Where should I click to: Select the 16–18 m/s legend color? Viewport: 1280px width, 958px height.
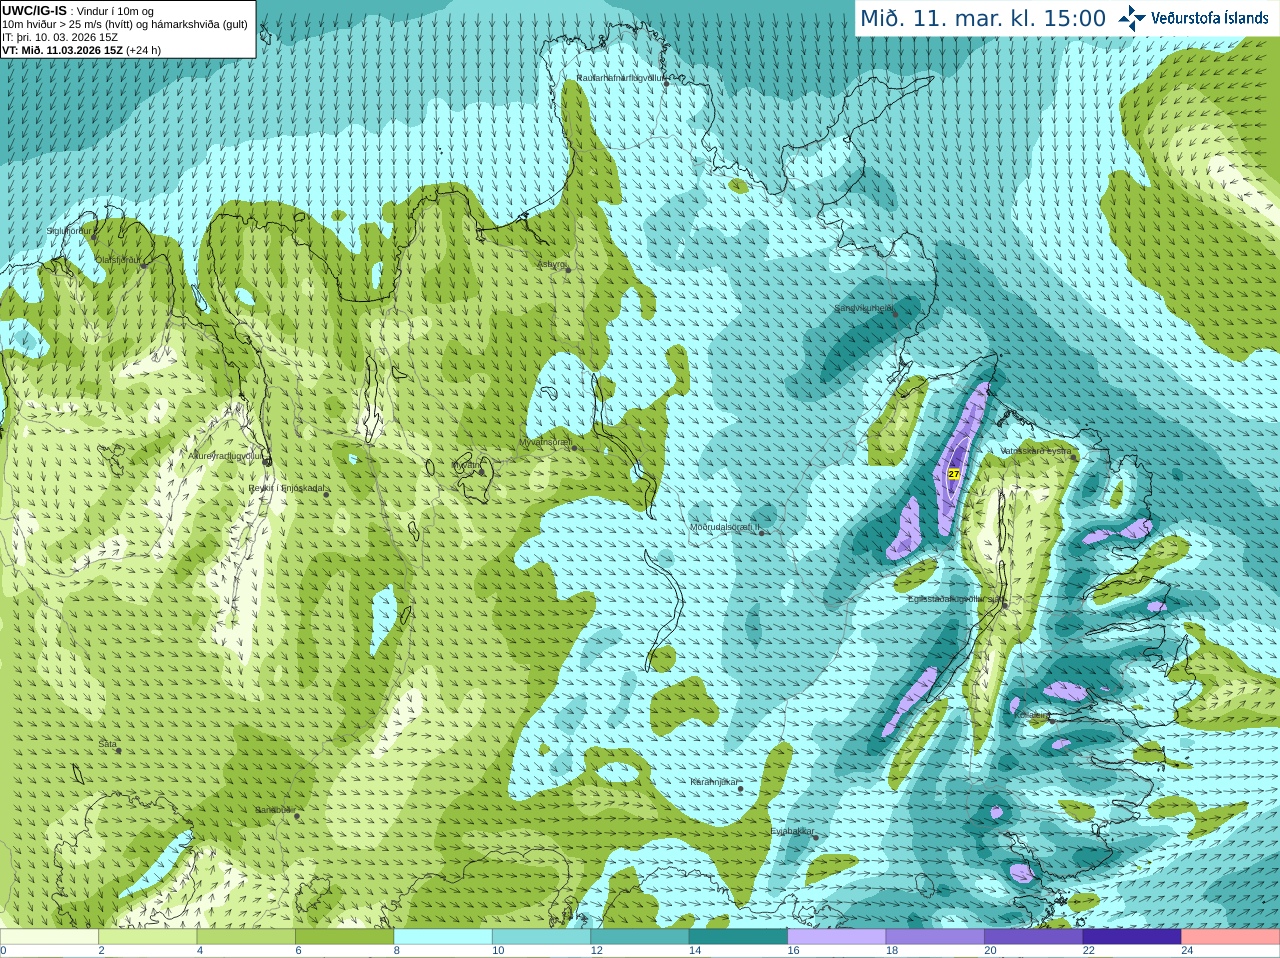pyautogui.click(x=837, y=937)
